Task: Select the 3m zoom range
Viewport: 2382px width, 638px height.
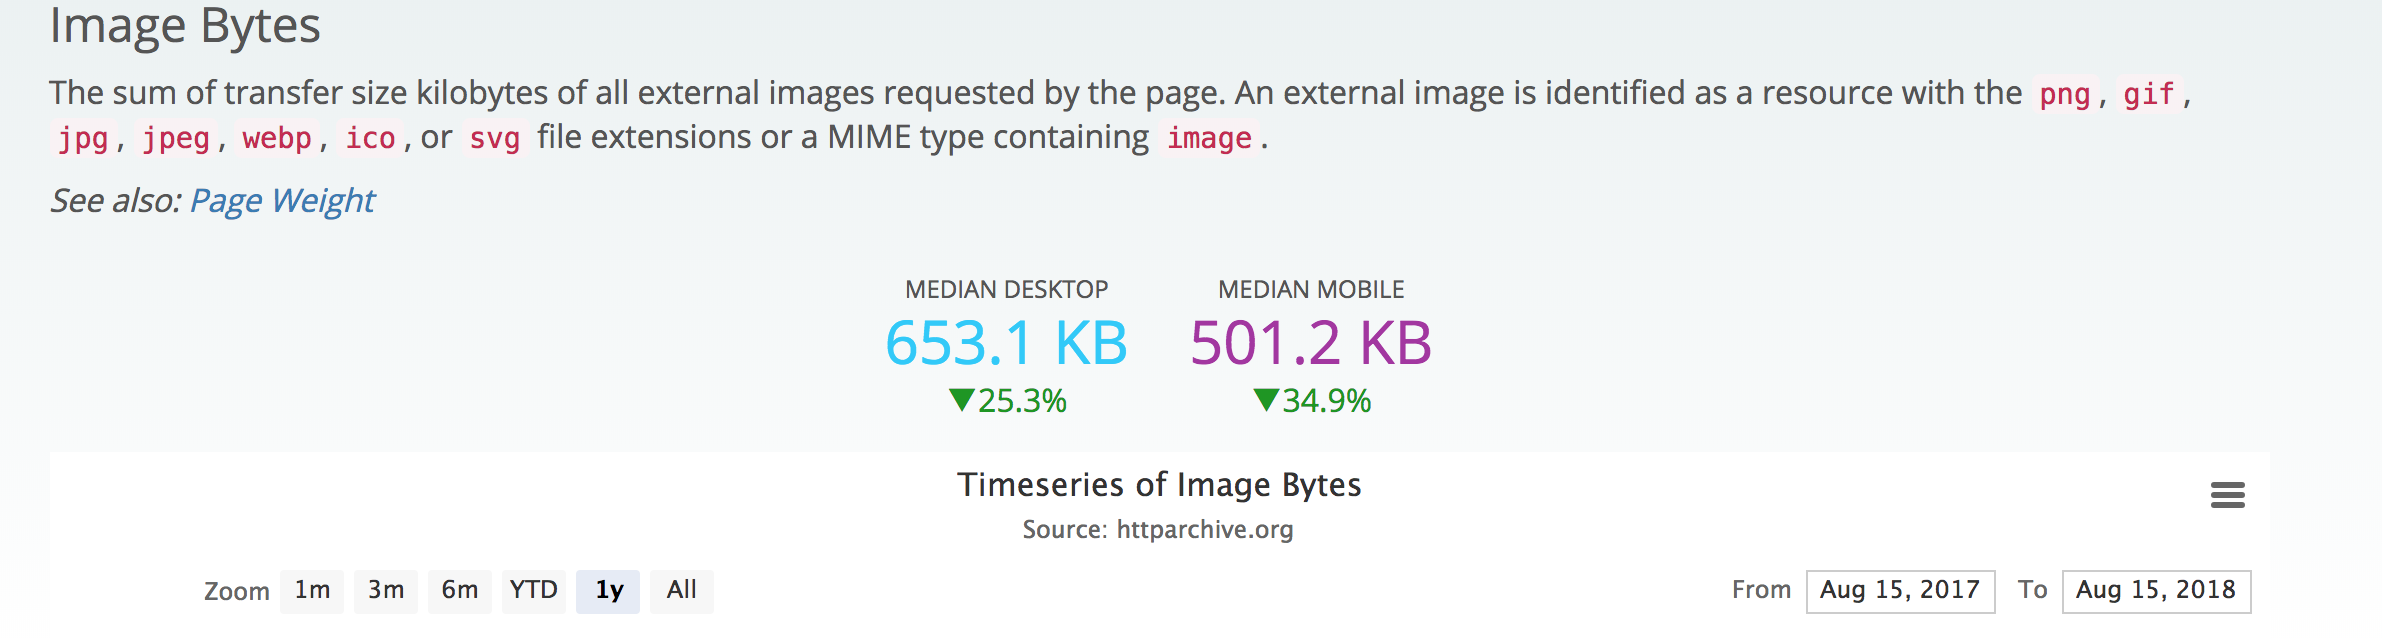Action: tap(386, 591)
